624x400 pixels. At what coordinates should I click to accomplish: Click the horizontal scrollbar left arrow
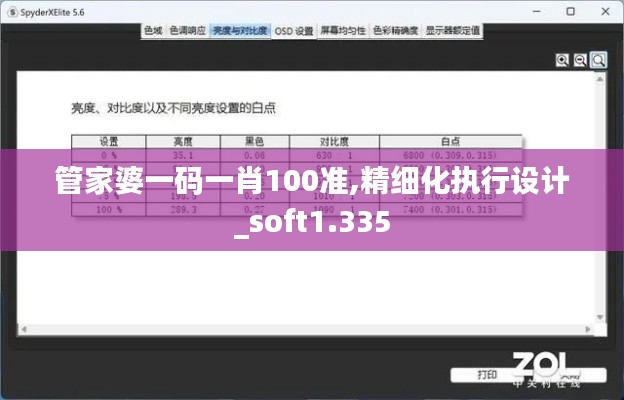(x=23, y=329)
